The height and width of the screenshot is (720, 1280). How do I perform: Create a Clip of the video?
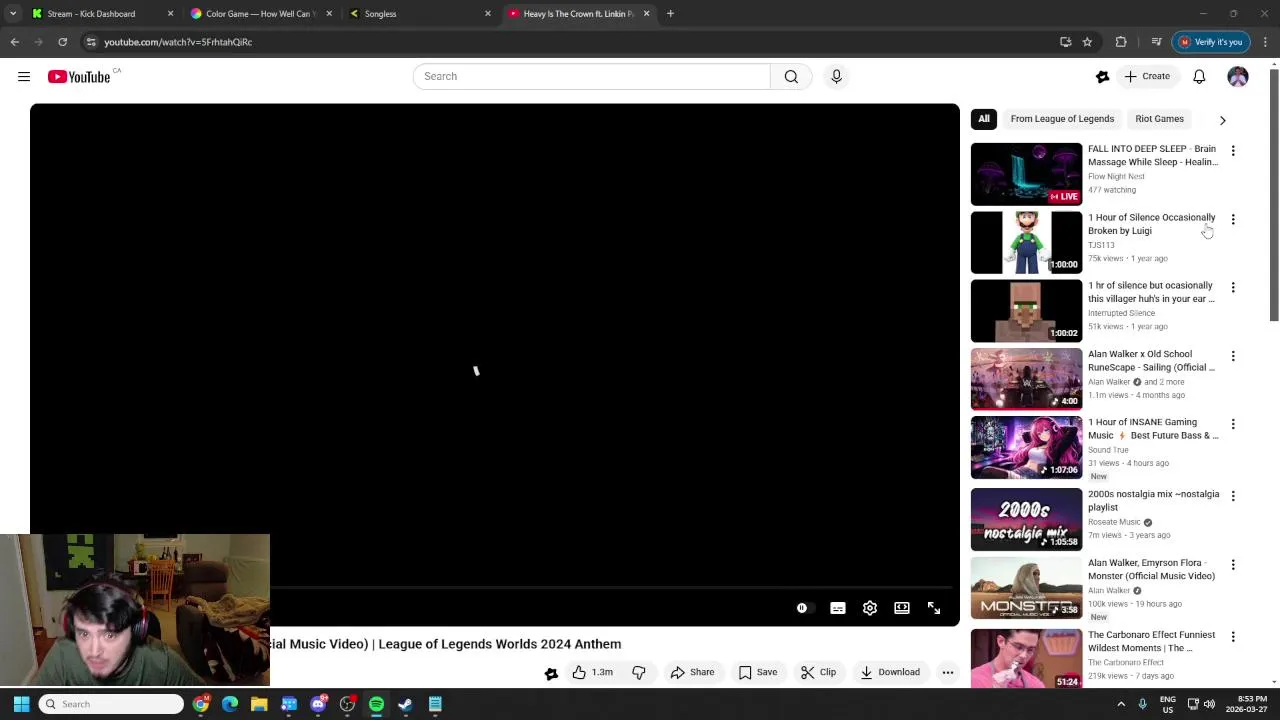point(818,672)
